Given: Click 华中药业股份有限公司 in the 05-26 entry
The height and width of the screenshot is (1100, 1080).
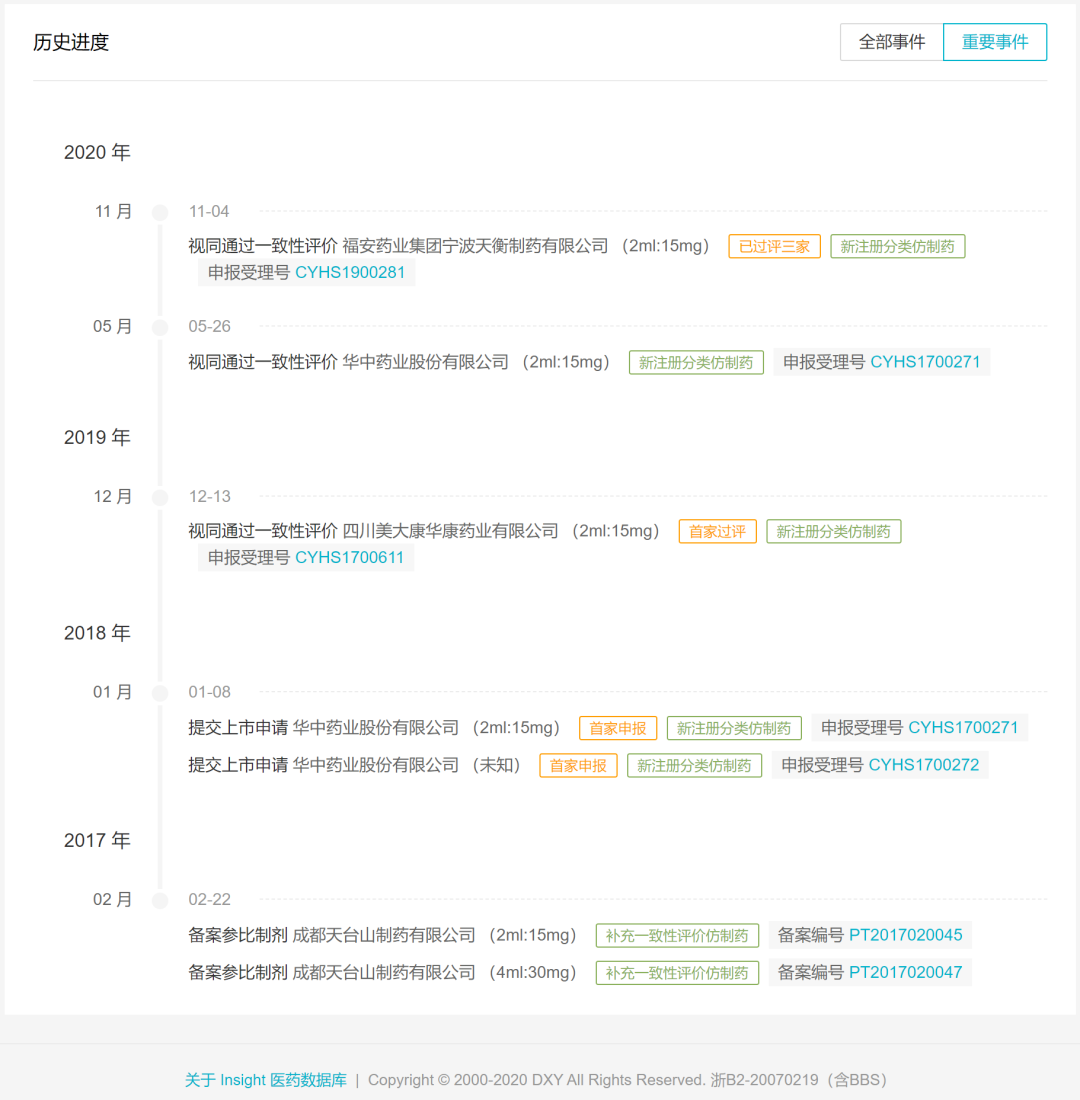Looking at the screenshot, I should (425, 362).
